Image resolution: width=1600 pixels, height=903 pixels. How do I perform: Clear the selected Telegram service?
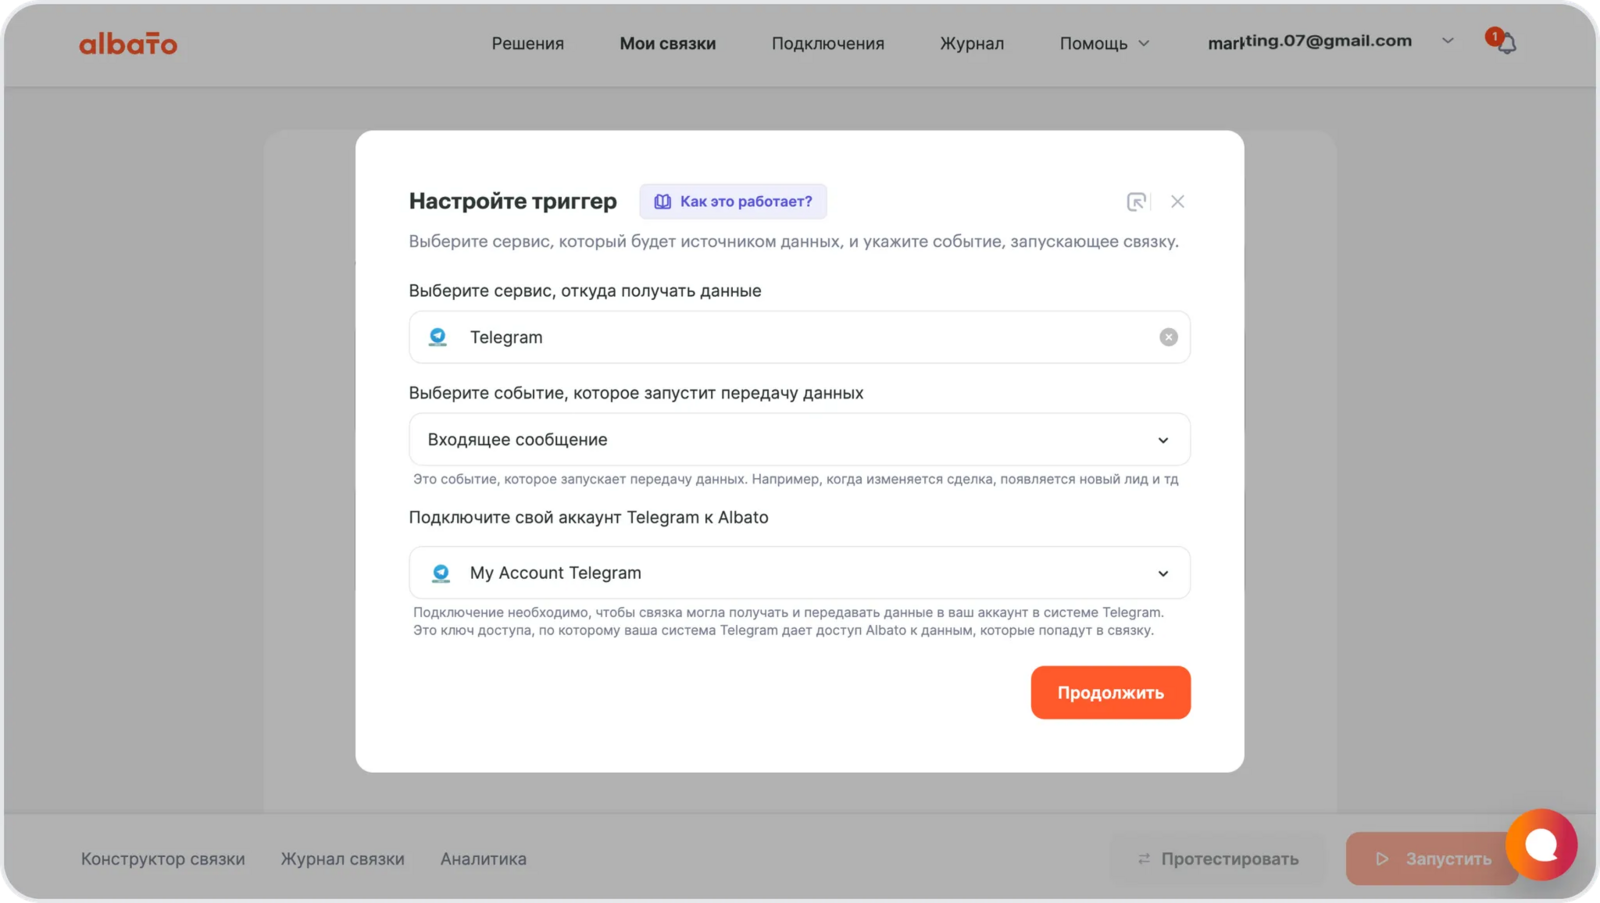point(1168,337)
